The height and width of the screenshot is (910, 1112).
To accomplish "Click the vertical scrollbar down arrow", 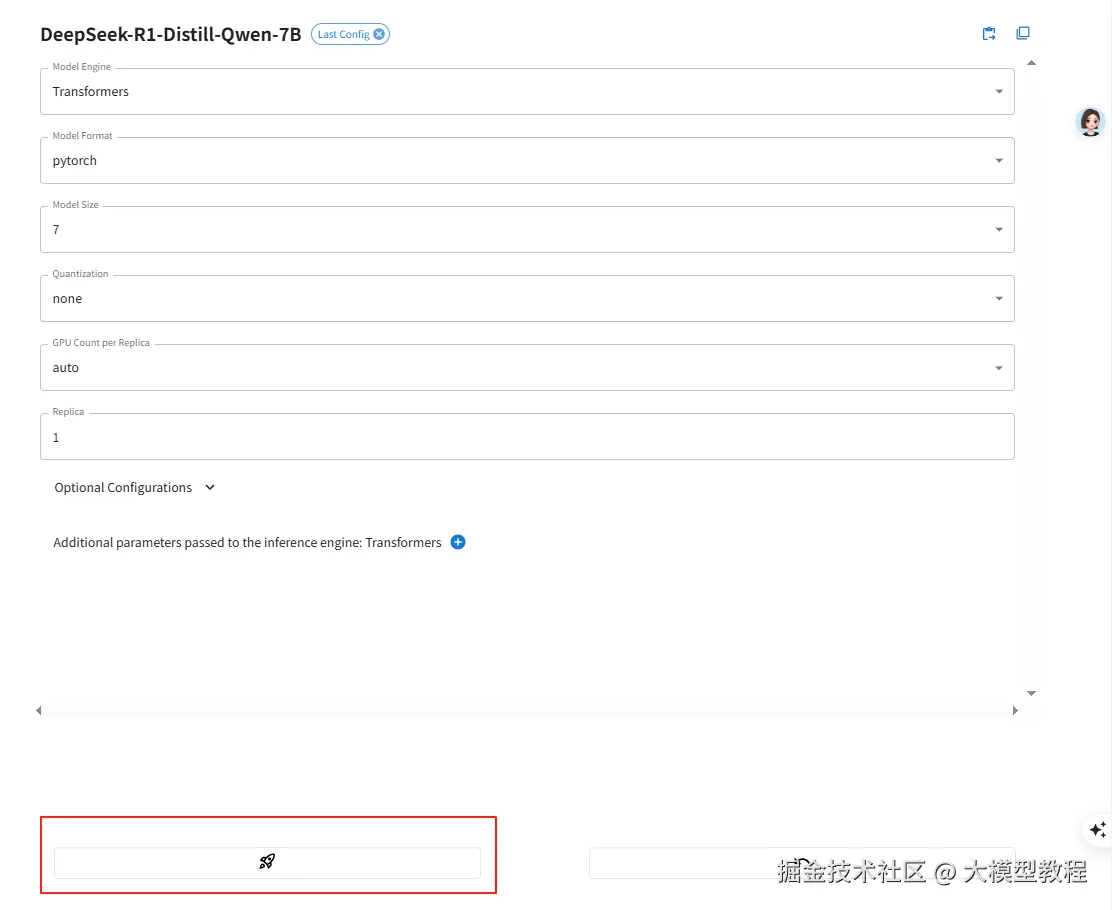I will pos(1031,693).
